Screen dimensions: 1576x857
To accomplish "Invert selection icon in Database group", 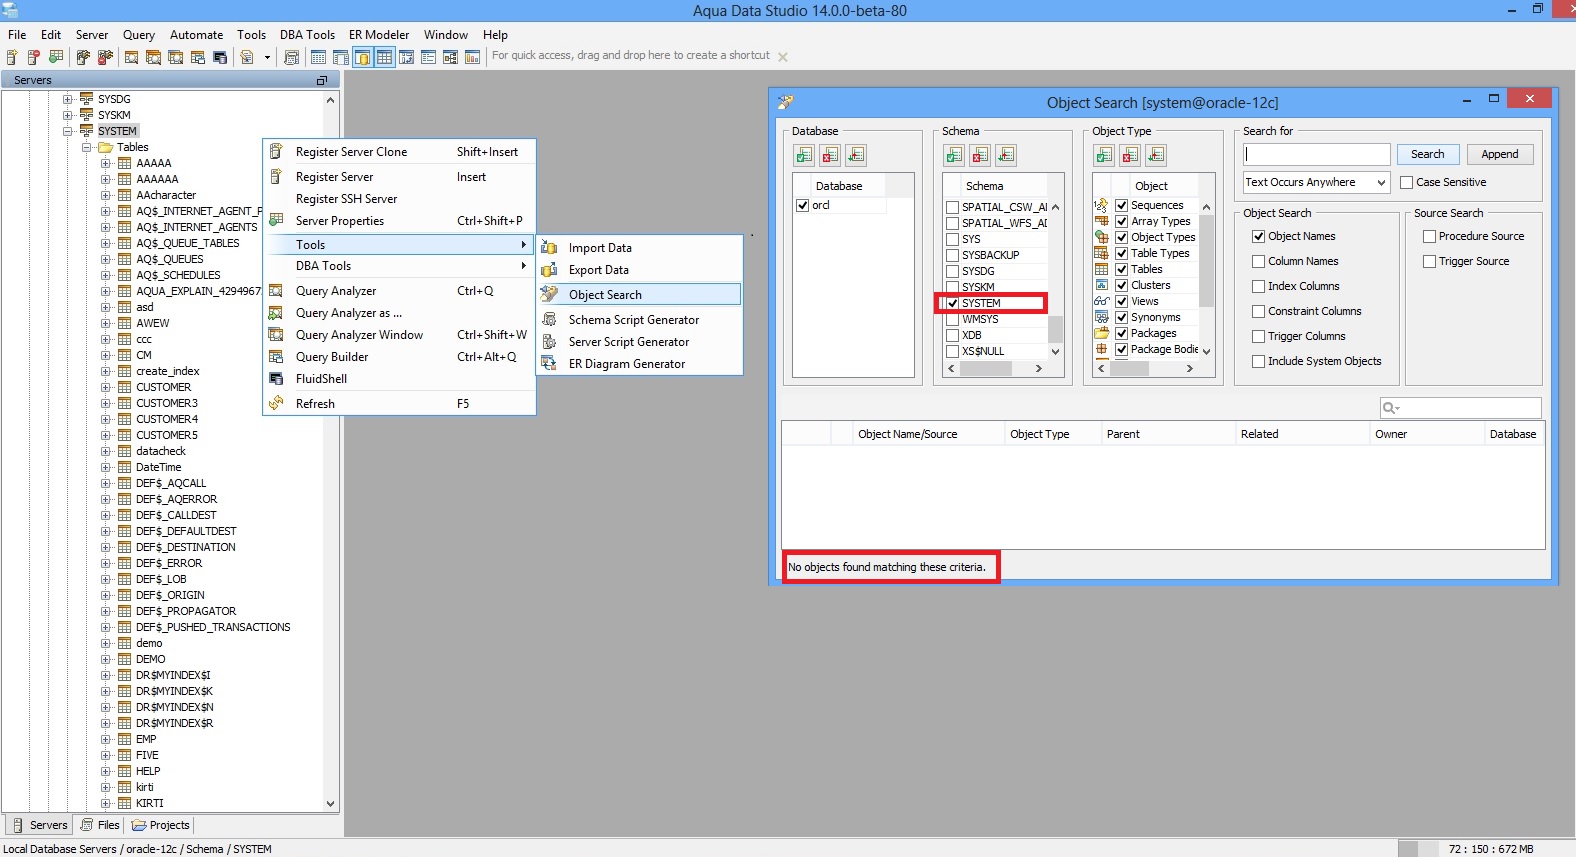I will click(856, 155).
